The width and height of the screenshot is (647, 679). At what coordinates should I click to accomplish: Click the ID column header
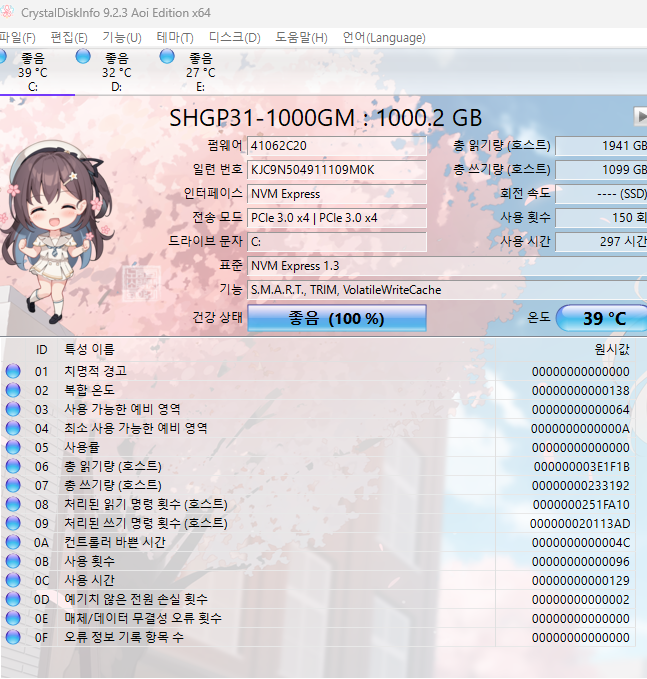42,349
